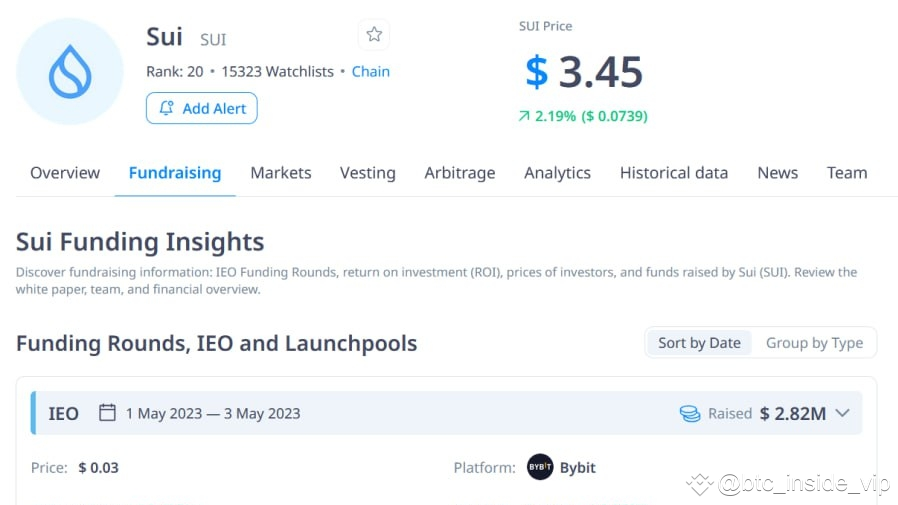Click the calendar icon beside IEO dates
898x505 pixels.
(107, 413)
